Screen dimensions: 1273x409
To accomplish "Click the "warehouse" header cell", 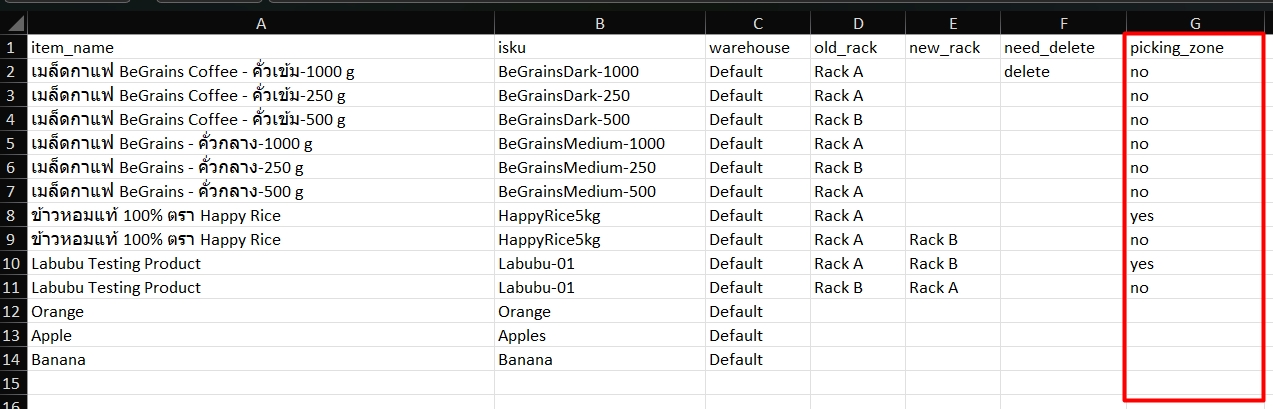I will pos(749,47).
